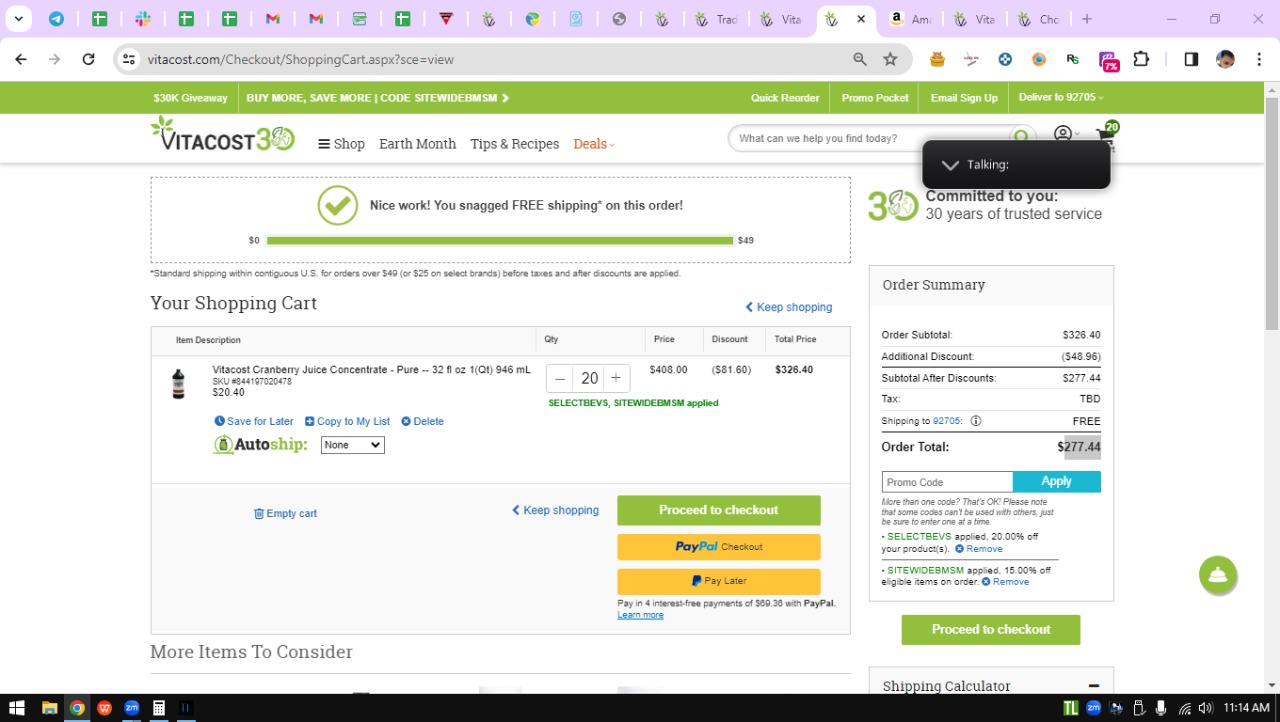Click the search magnifier button
The height and width of the screenshot is (722, 1280).
click(1021, 137)
